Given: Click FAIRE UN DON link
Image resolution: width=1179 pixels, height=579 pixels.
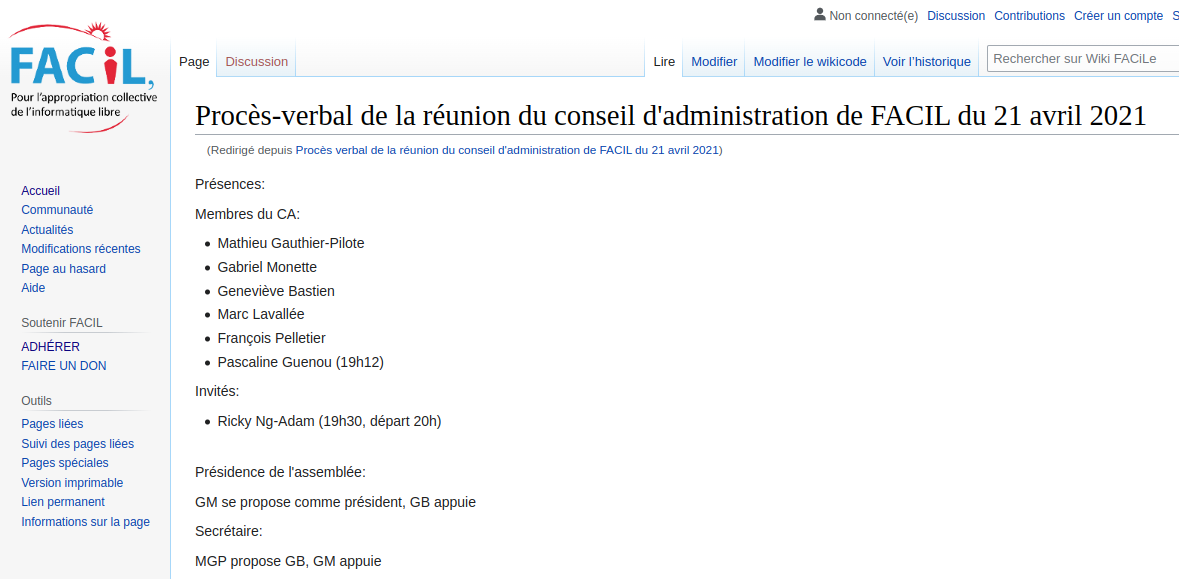Looking at the screenshot, I should tap(64, 366).
